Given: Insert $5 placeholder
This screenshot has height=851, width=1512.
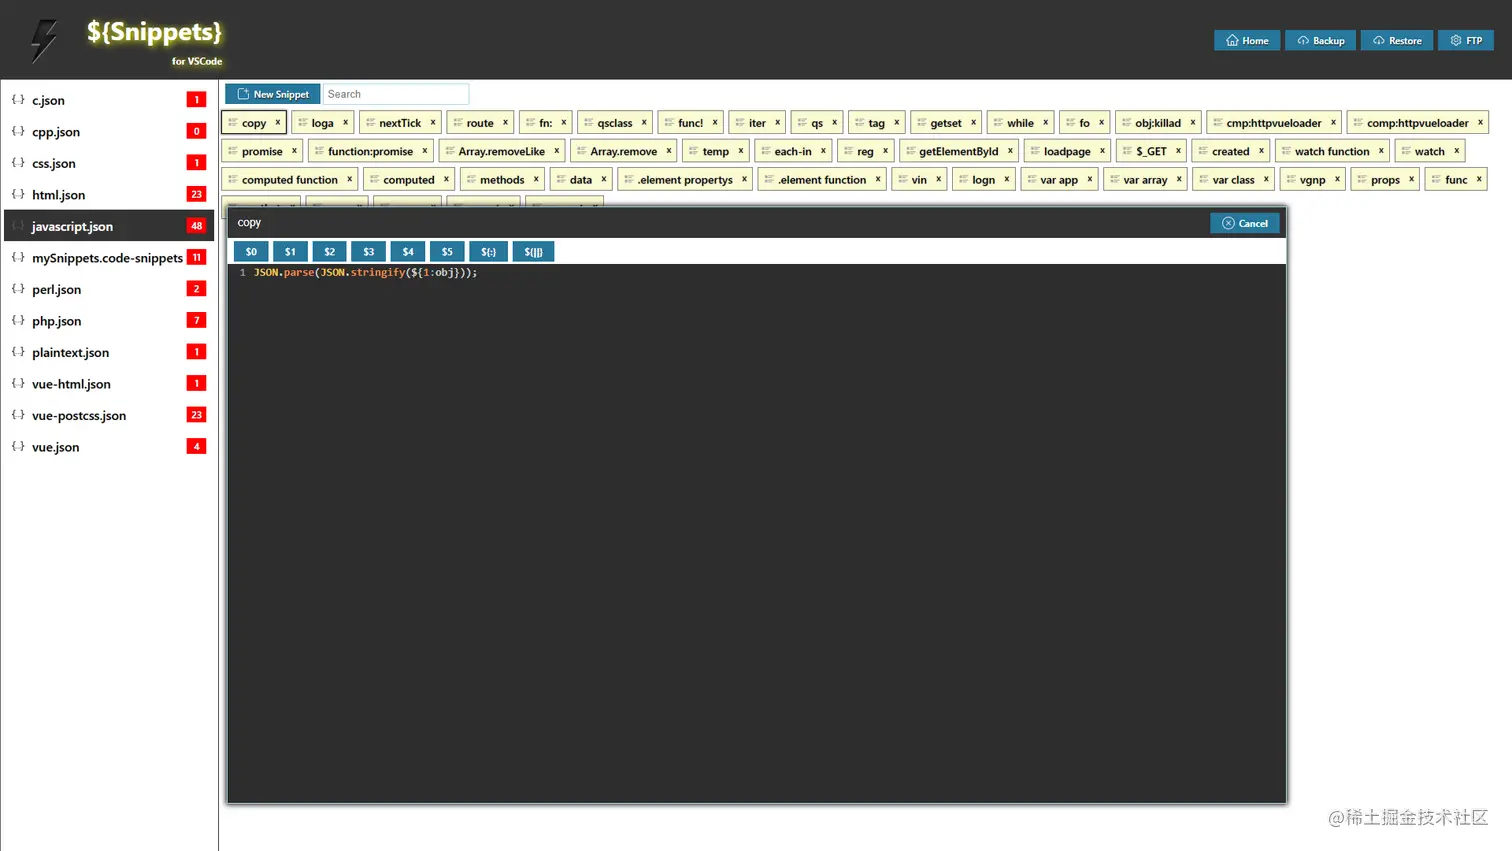Looking at the screenshot, I should tap(447, 252).
